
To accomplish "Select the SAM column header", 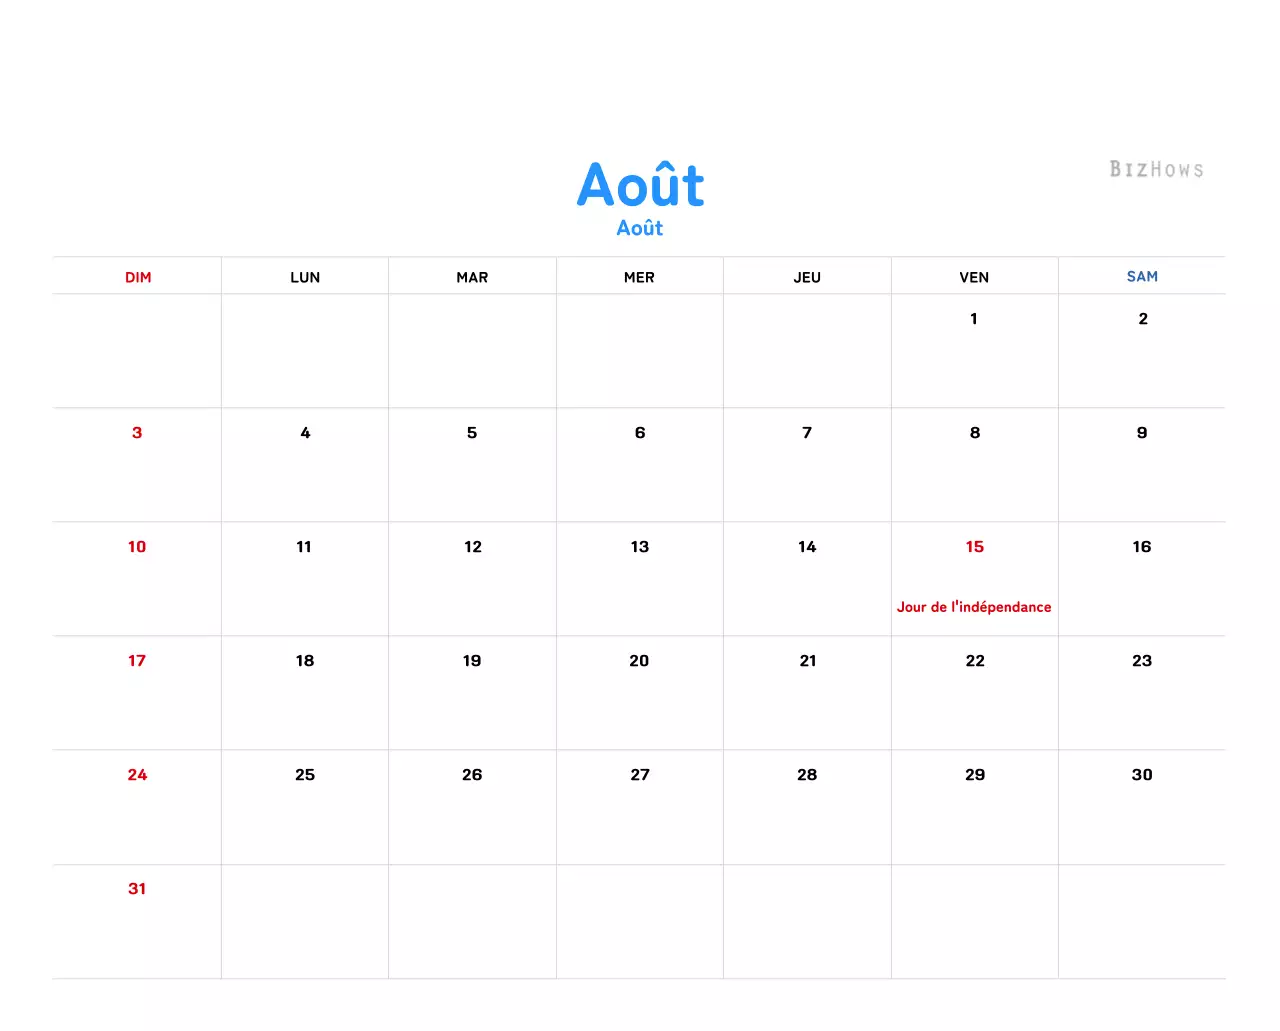I will (1142, 276).
